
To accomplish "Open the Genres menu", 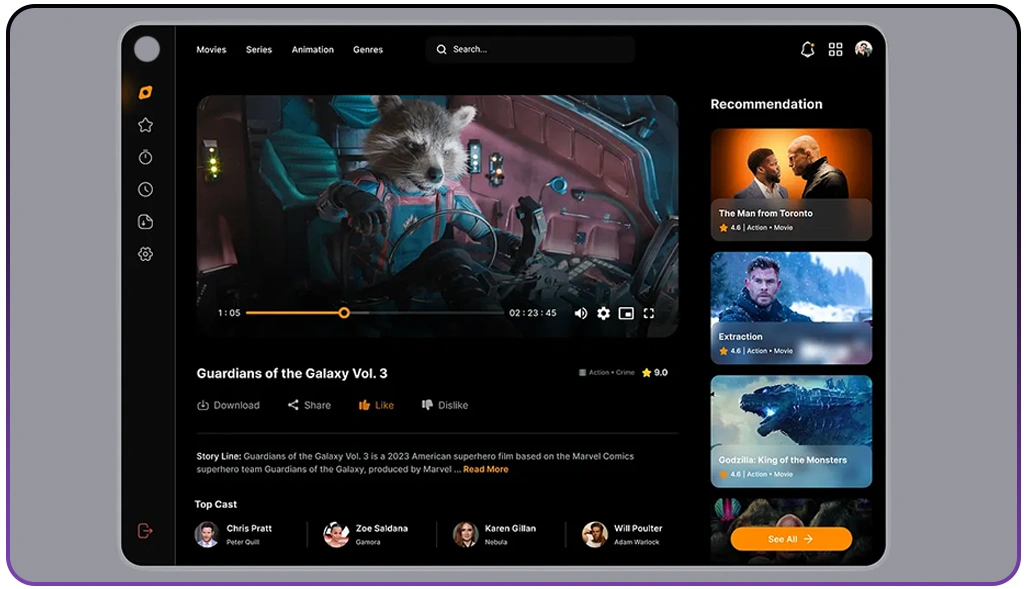I will pos(368,49).
